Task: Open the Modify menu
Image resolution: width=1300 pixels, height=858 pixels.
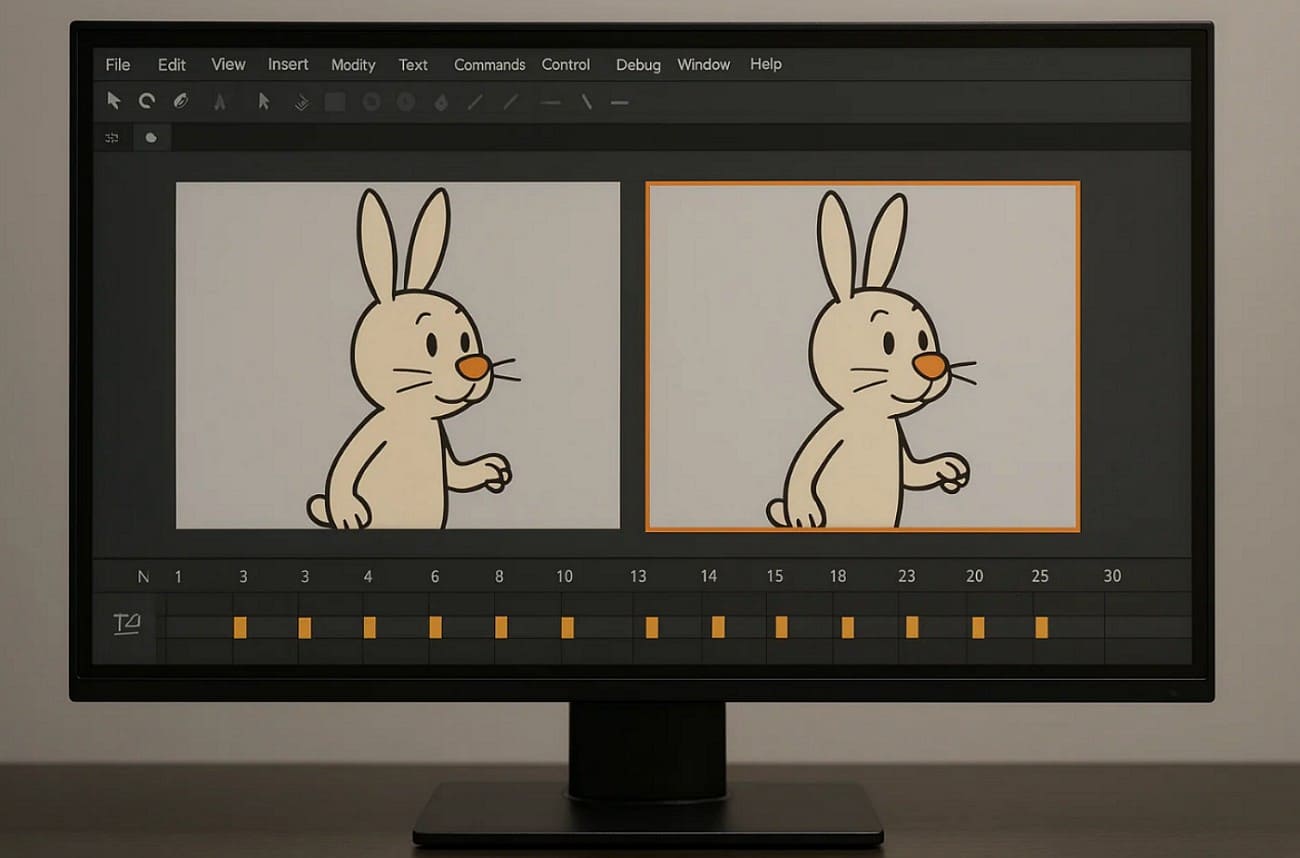Action: pyautogui.click(x=353, y=64)
